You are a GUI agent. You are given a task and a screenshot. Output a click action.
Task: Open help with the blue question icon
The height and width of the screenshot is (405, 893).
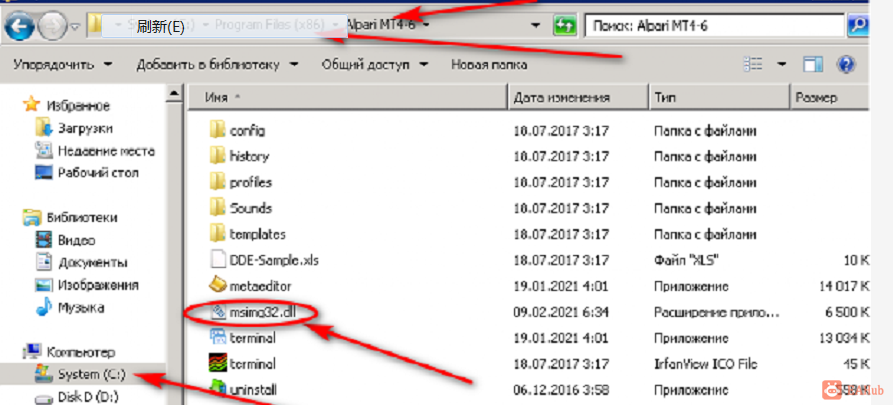pyautogui.click(x=846, y=64)
